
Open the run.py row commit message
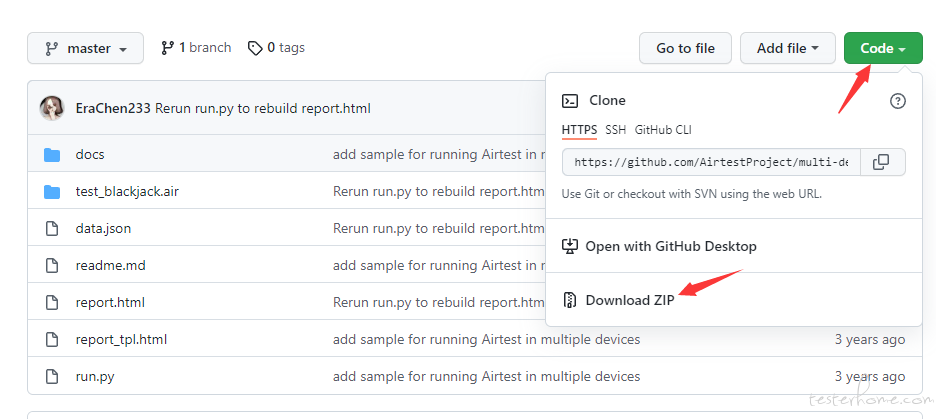[487, 377]
